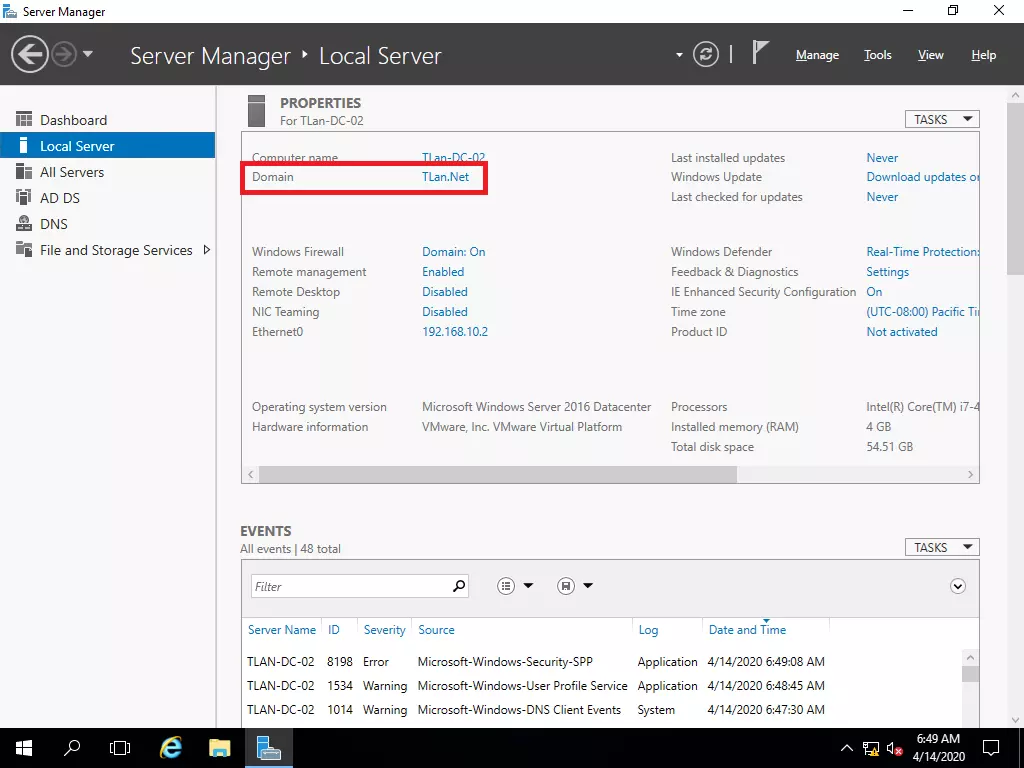
Task: Open the Properties TASKS dropdown
Action: click(x=942, y=120)
